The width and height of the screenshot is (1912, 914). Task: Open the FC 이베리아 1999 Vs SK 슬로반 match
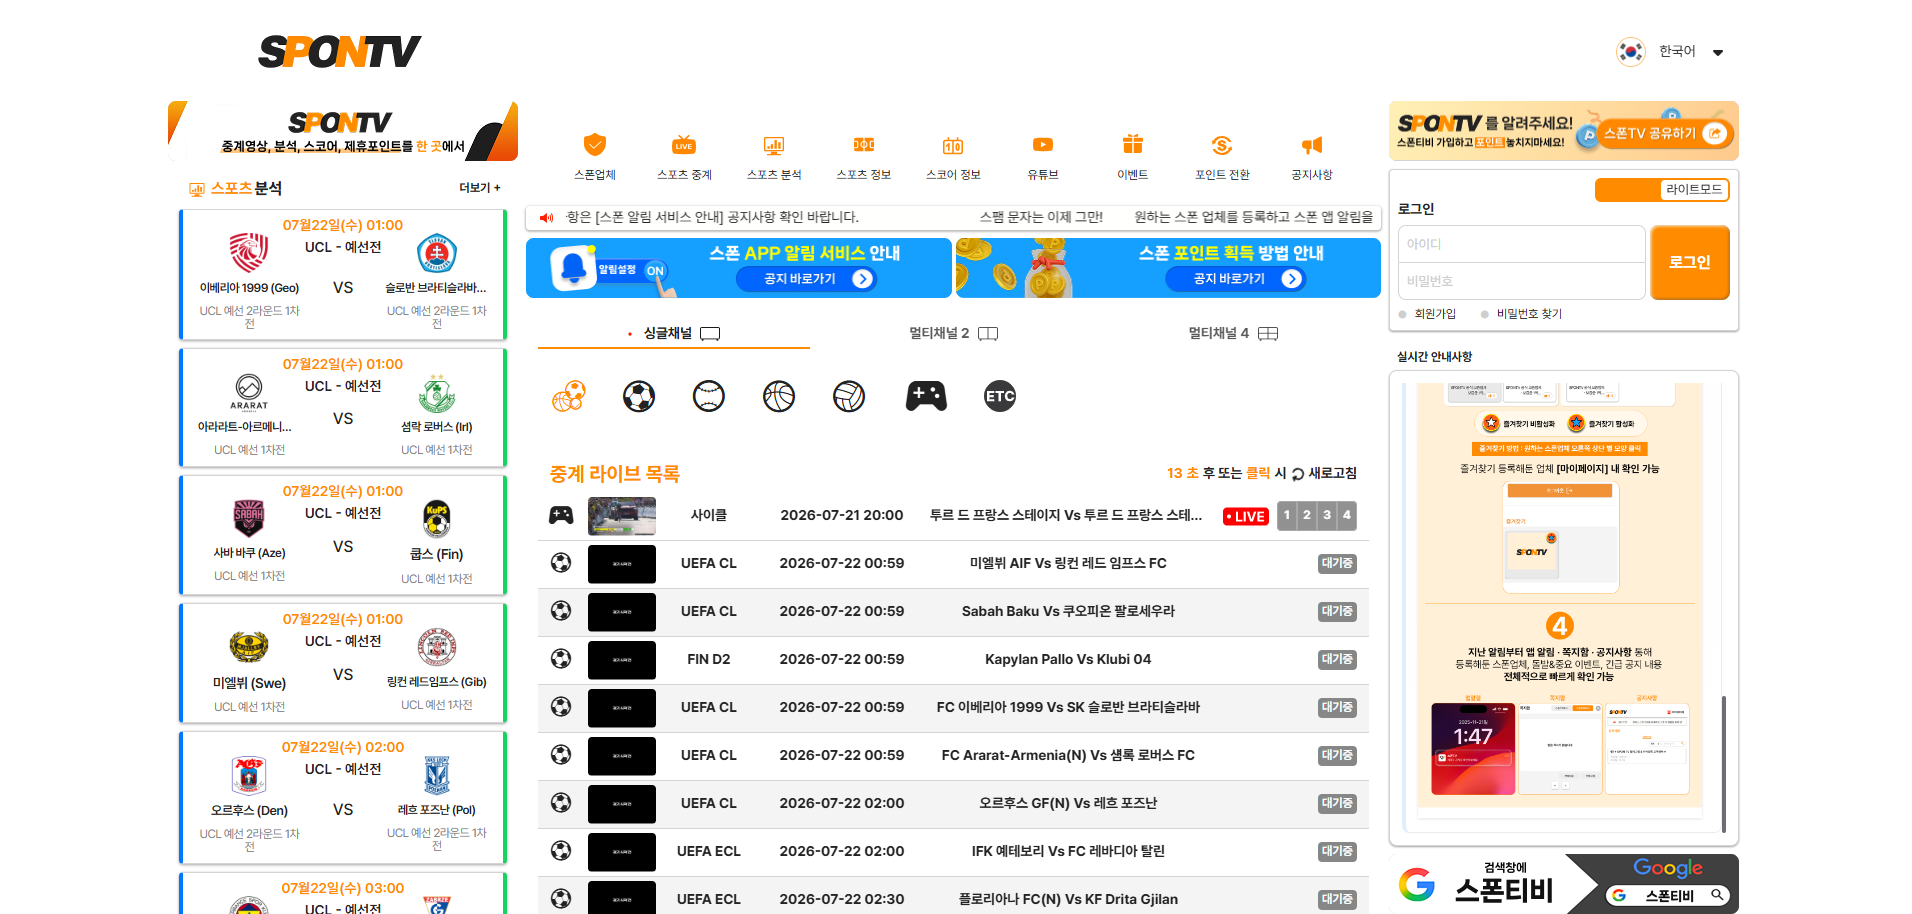point(1068,707)
